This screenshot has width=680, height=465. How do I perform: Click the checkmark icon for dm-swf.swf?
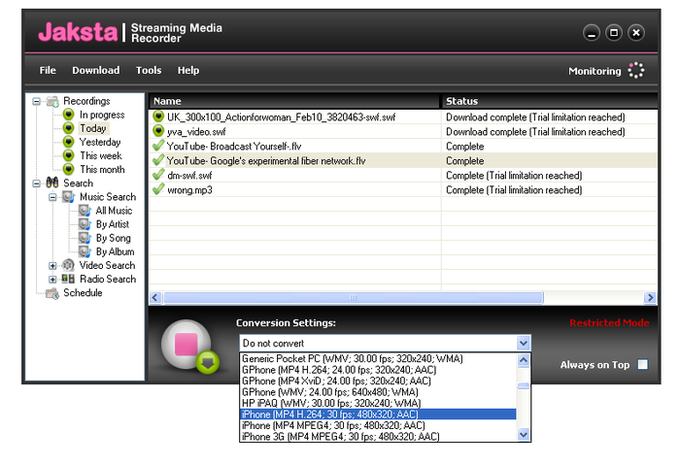click(159, 175)
